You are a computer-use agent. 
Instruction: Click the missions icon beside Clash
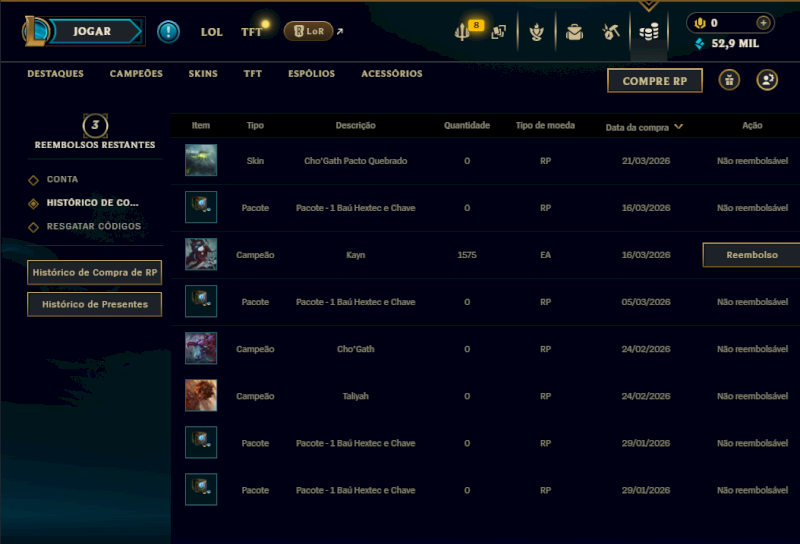[x=498, y=32]
